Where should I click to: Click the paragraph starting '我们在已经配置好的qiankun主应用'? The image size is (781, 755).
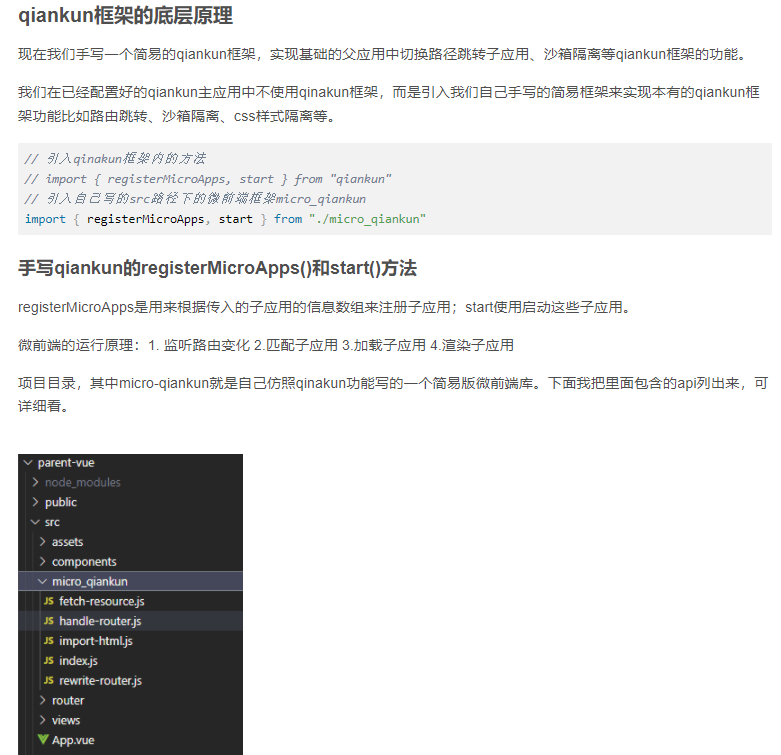pyautogui.click(x=389, y=104)
